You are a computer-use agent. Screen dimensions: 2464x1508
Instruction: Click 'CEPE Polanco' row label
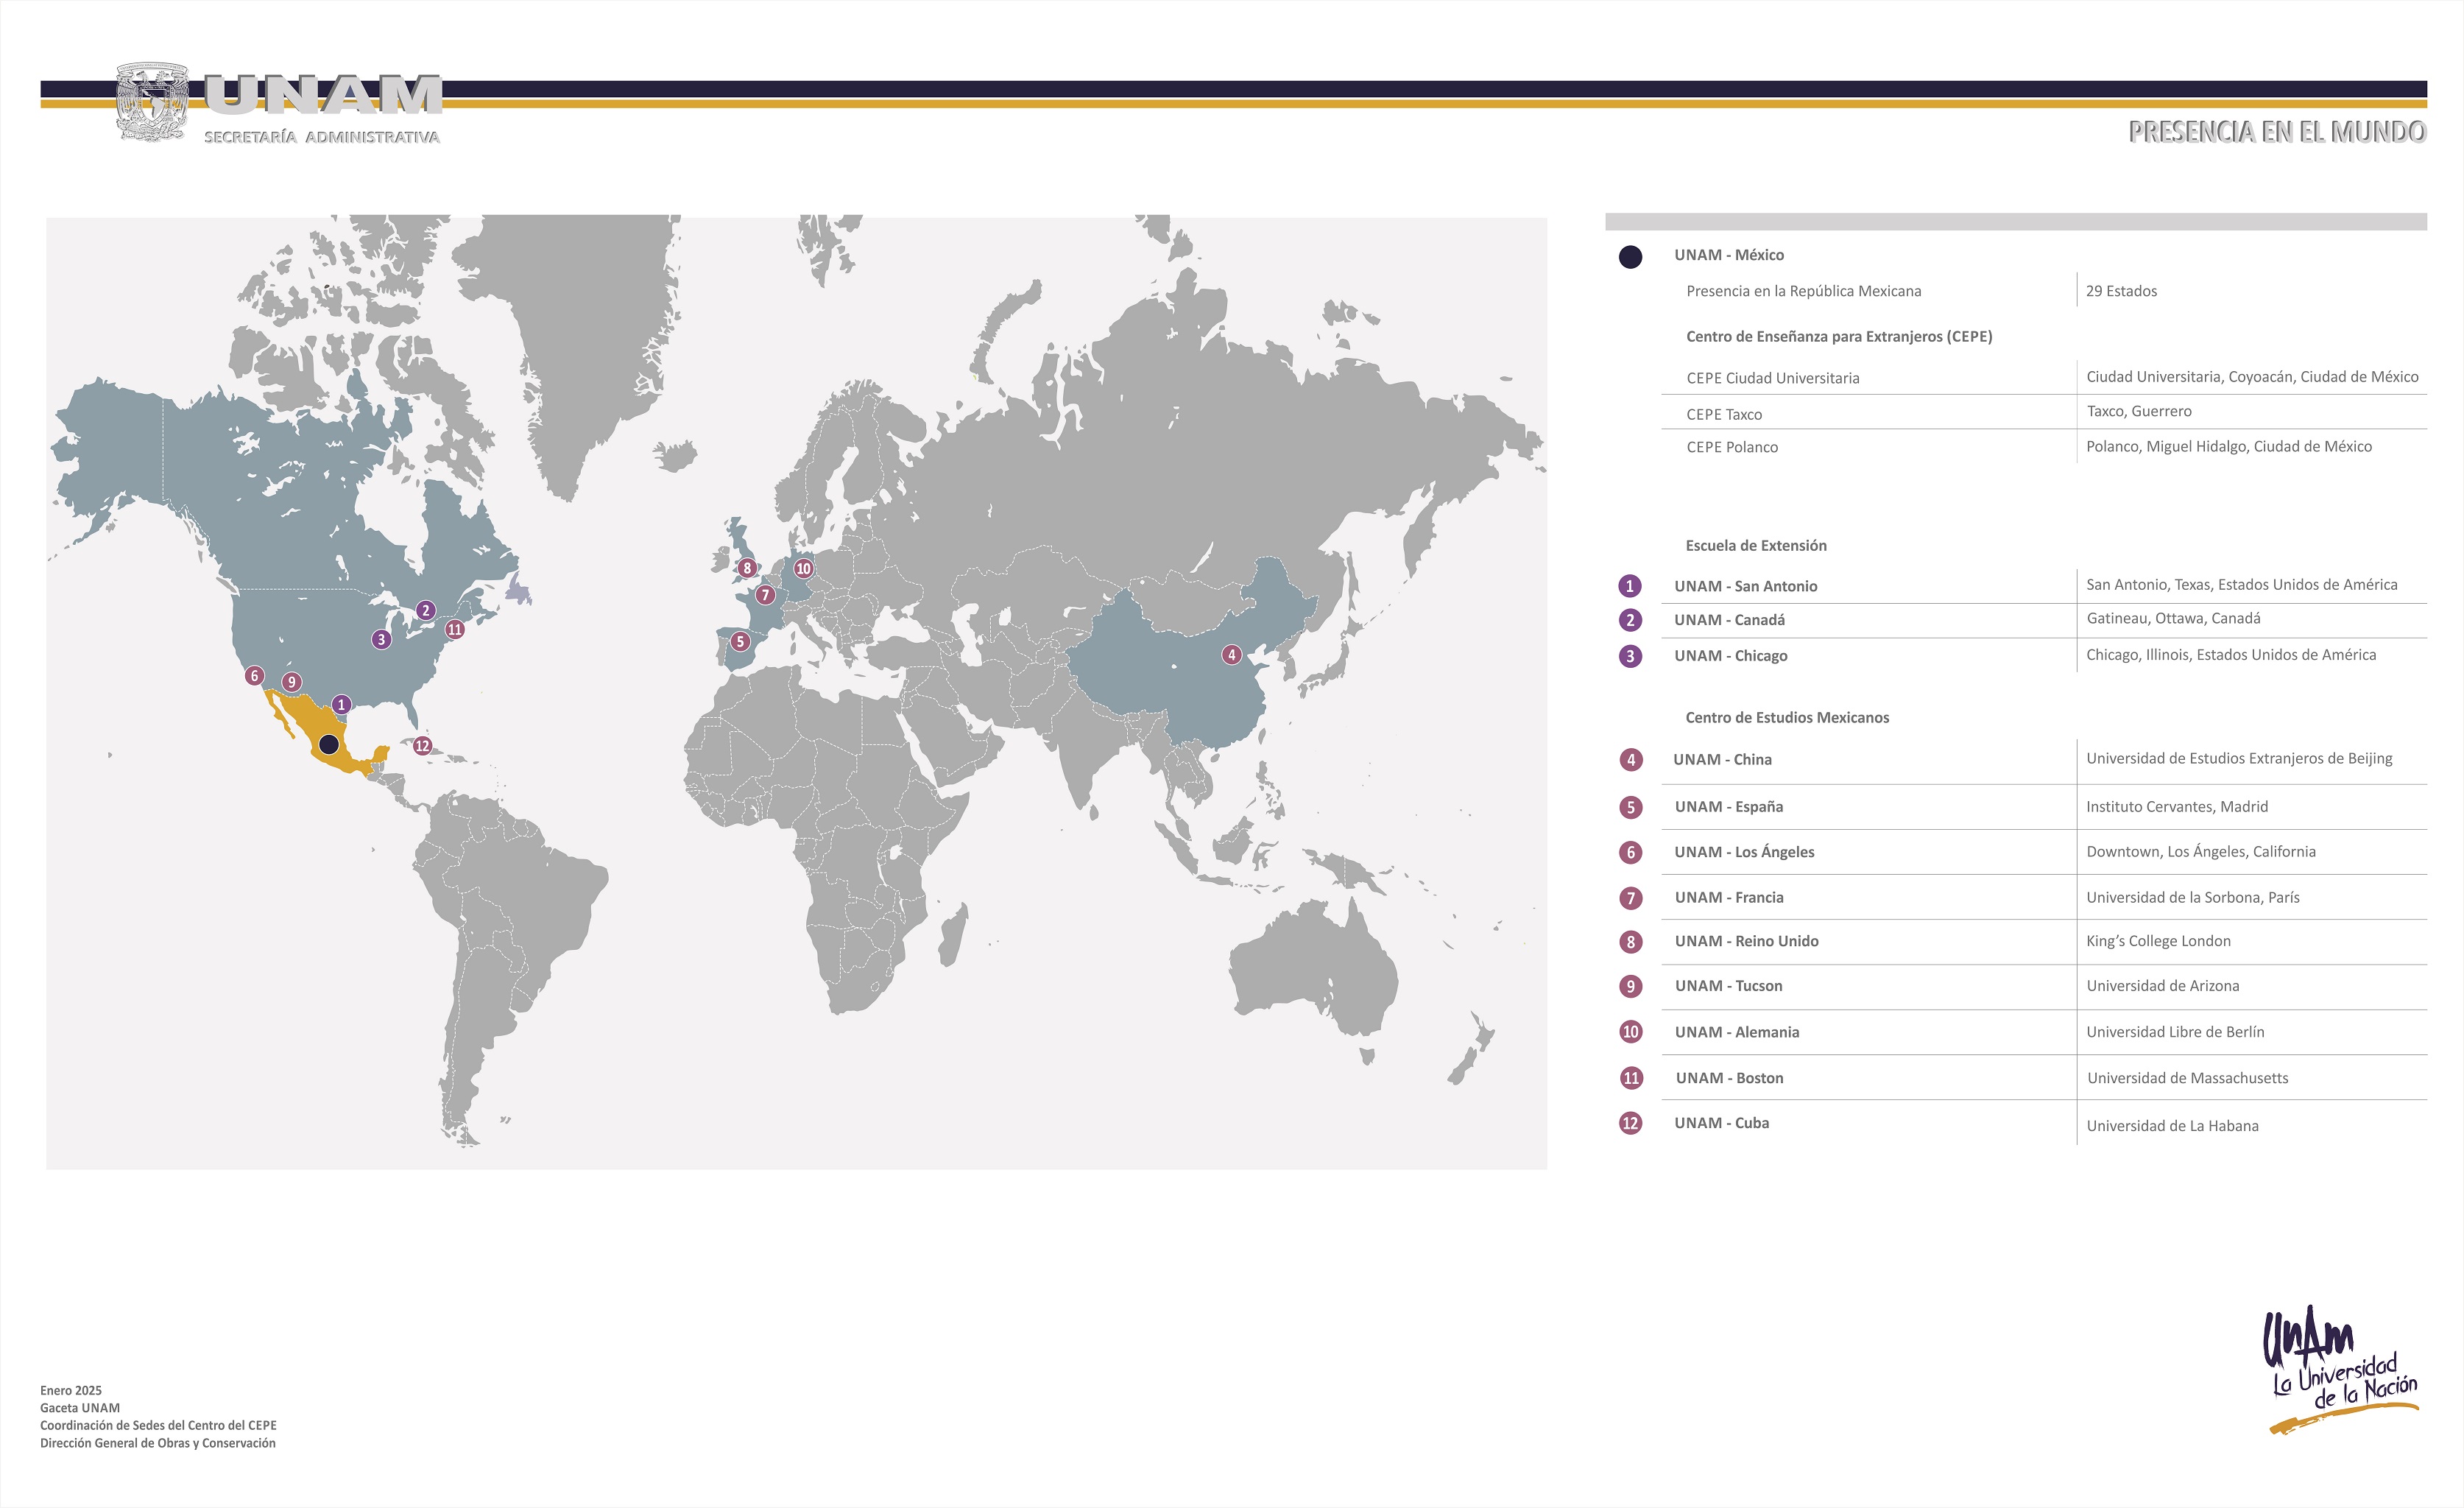pos(1732,447)
